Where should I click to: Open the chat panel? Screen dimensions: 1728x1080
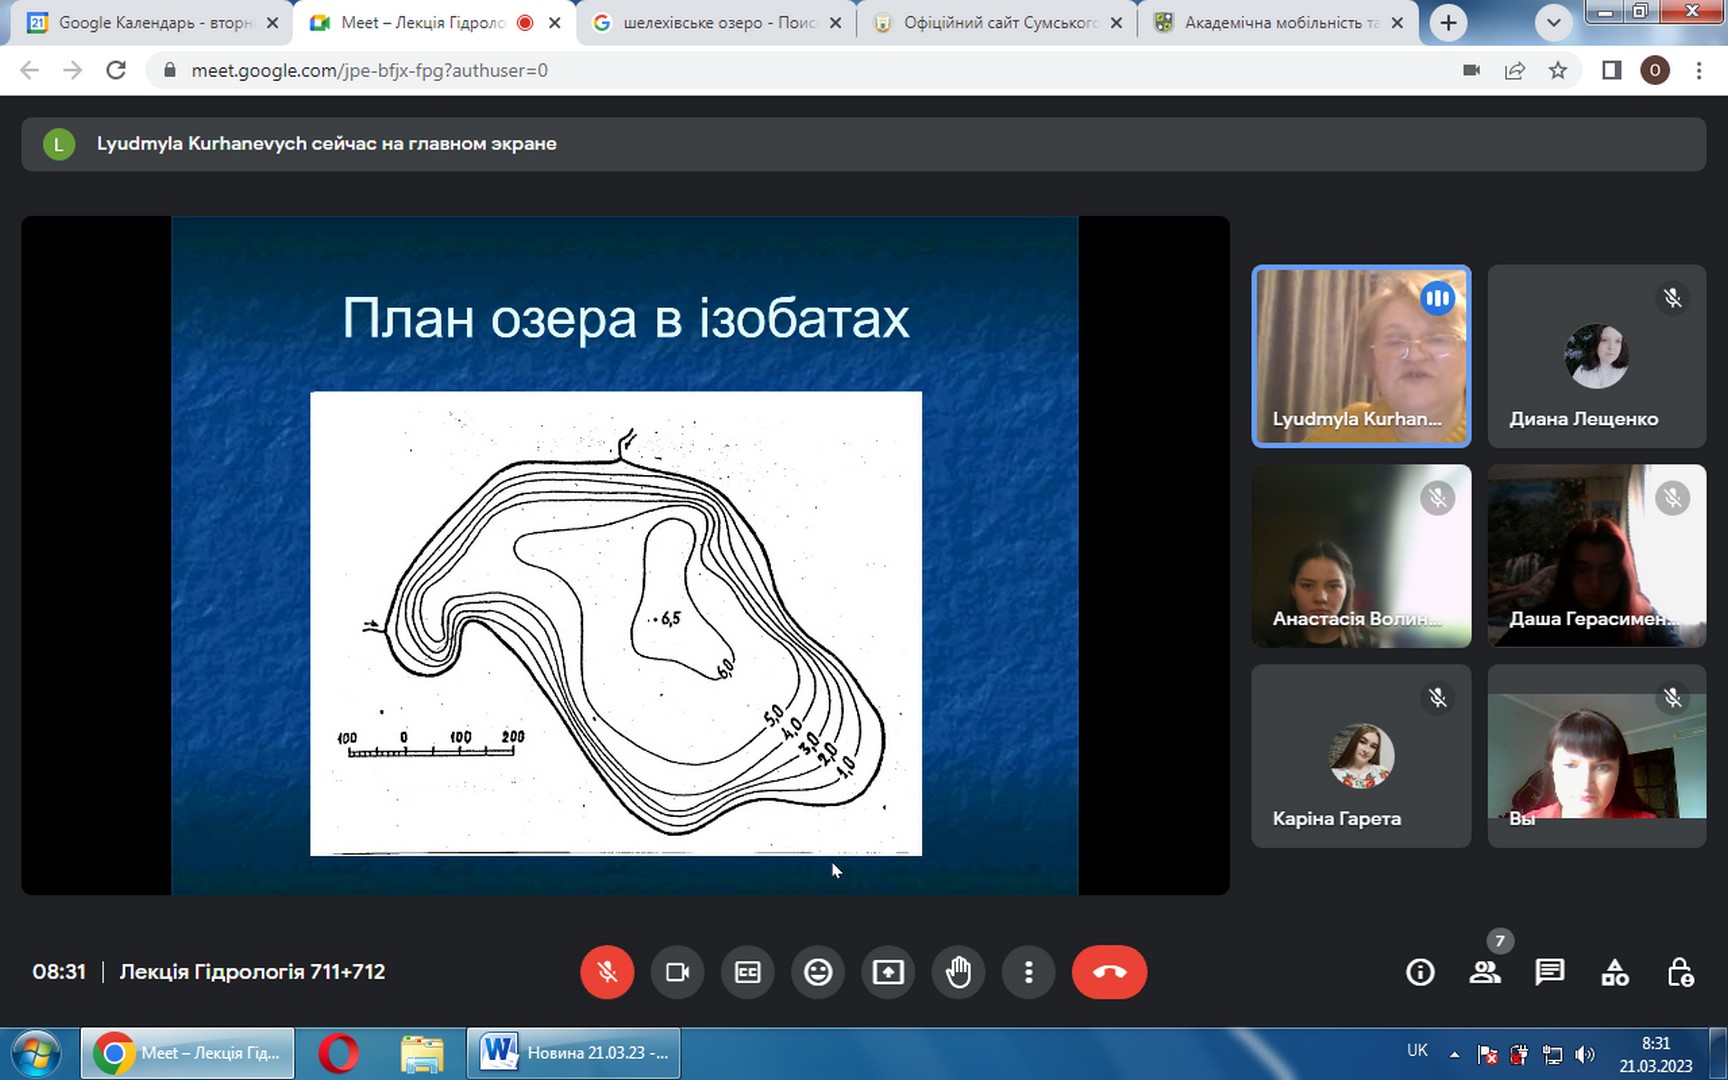pyautogui.click(x=1550, y=972)
